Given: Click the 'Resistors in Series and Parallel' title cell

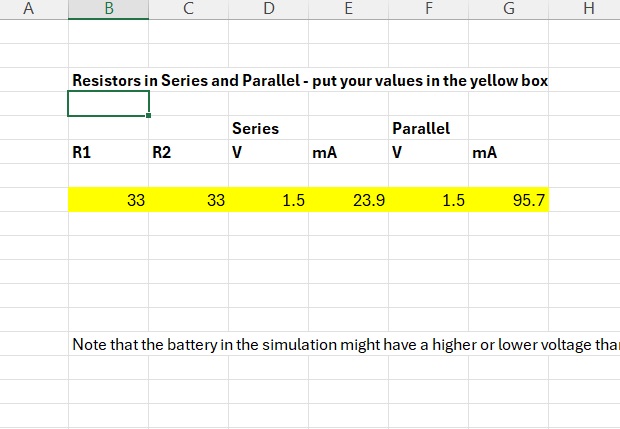Looking at the screenshot, I should coord(109,80).
